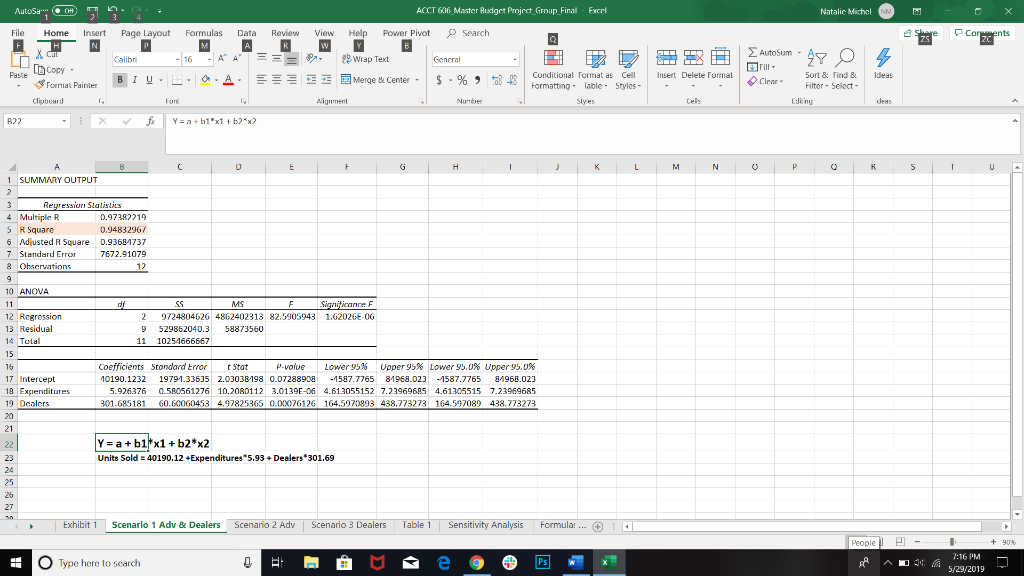Select the R Square value cell
The image size is (1024, 576).
click(x=121, y=229)
